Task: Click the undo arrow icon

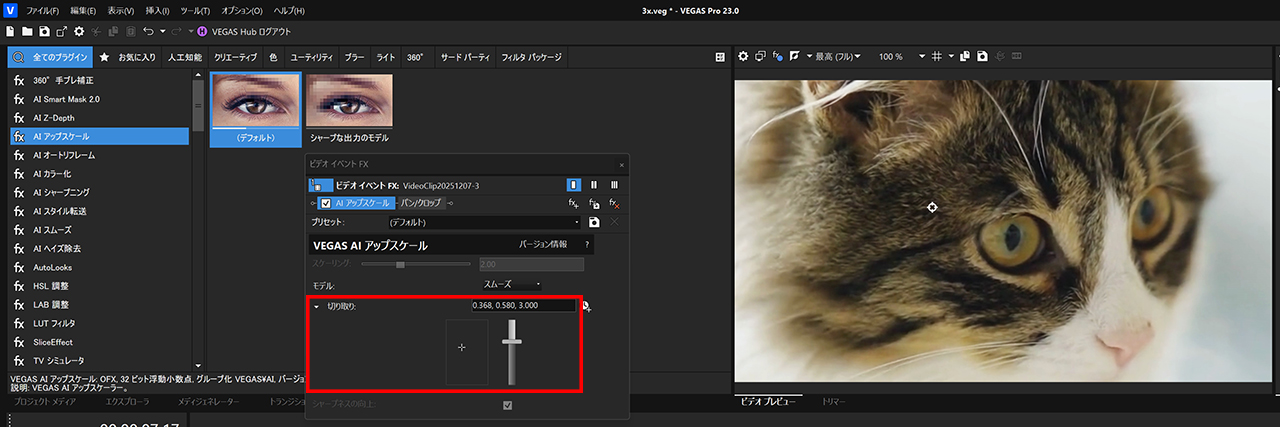Action: tap(148, 32)
